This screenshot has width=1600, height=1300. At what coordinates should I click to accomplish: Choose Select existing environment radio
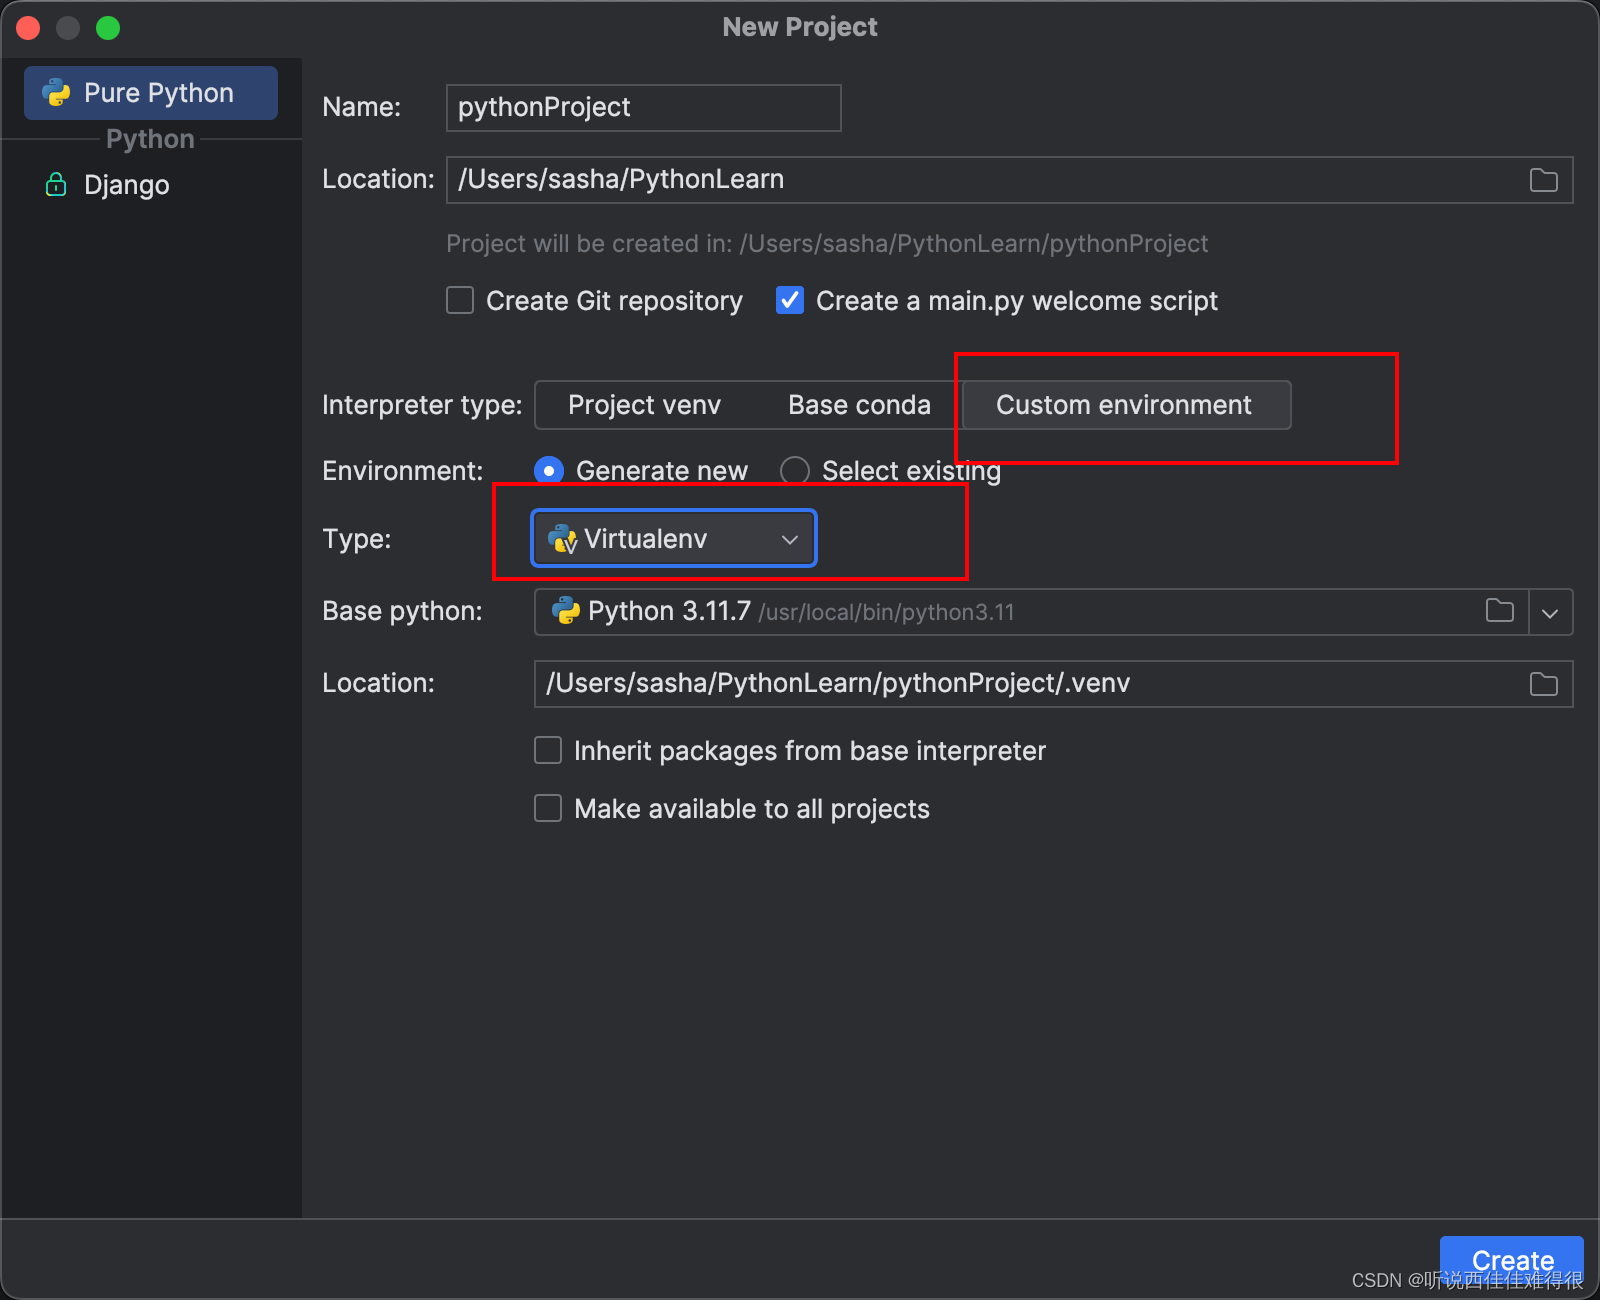(795, 470)
